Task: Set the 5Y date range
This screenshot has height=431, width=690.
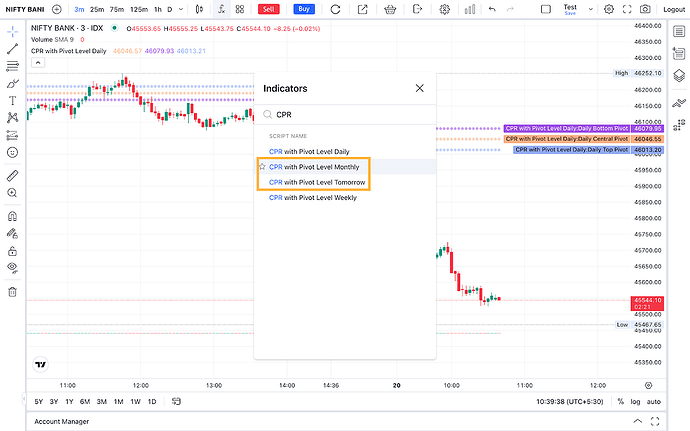Action: click(x=39, y=402)
